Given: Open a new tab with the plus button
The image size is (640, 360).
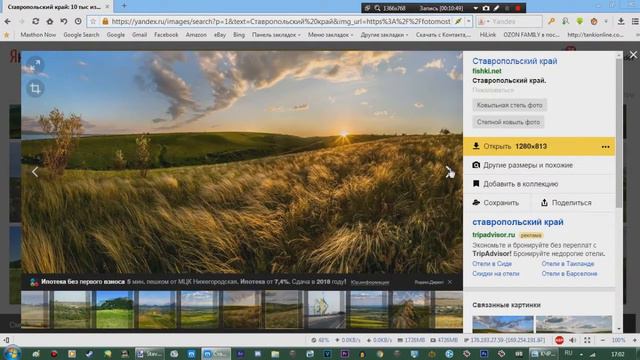Looking at the screenshot, I should 124,6.
